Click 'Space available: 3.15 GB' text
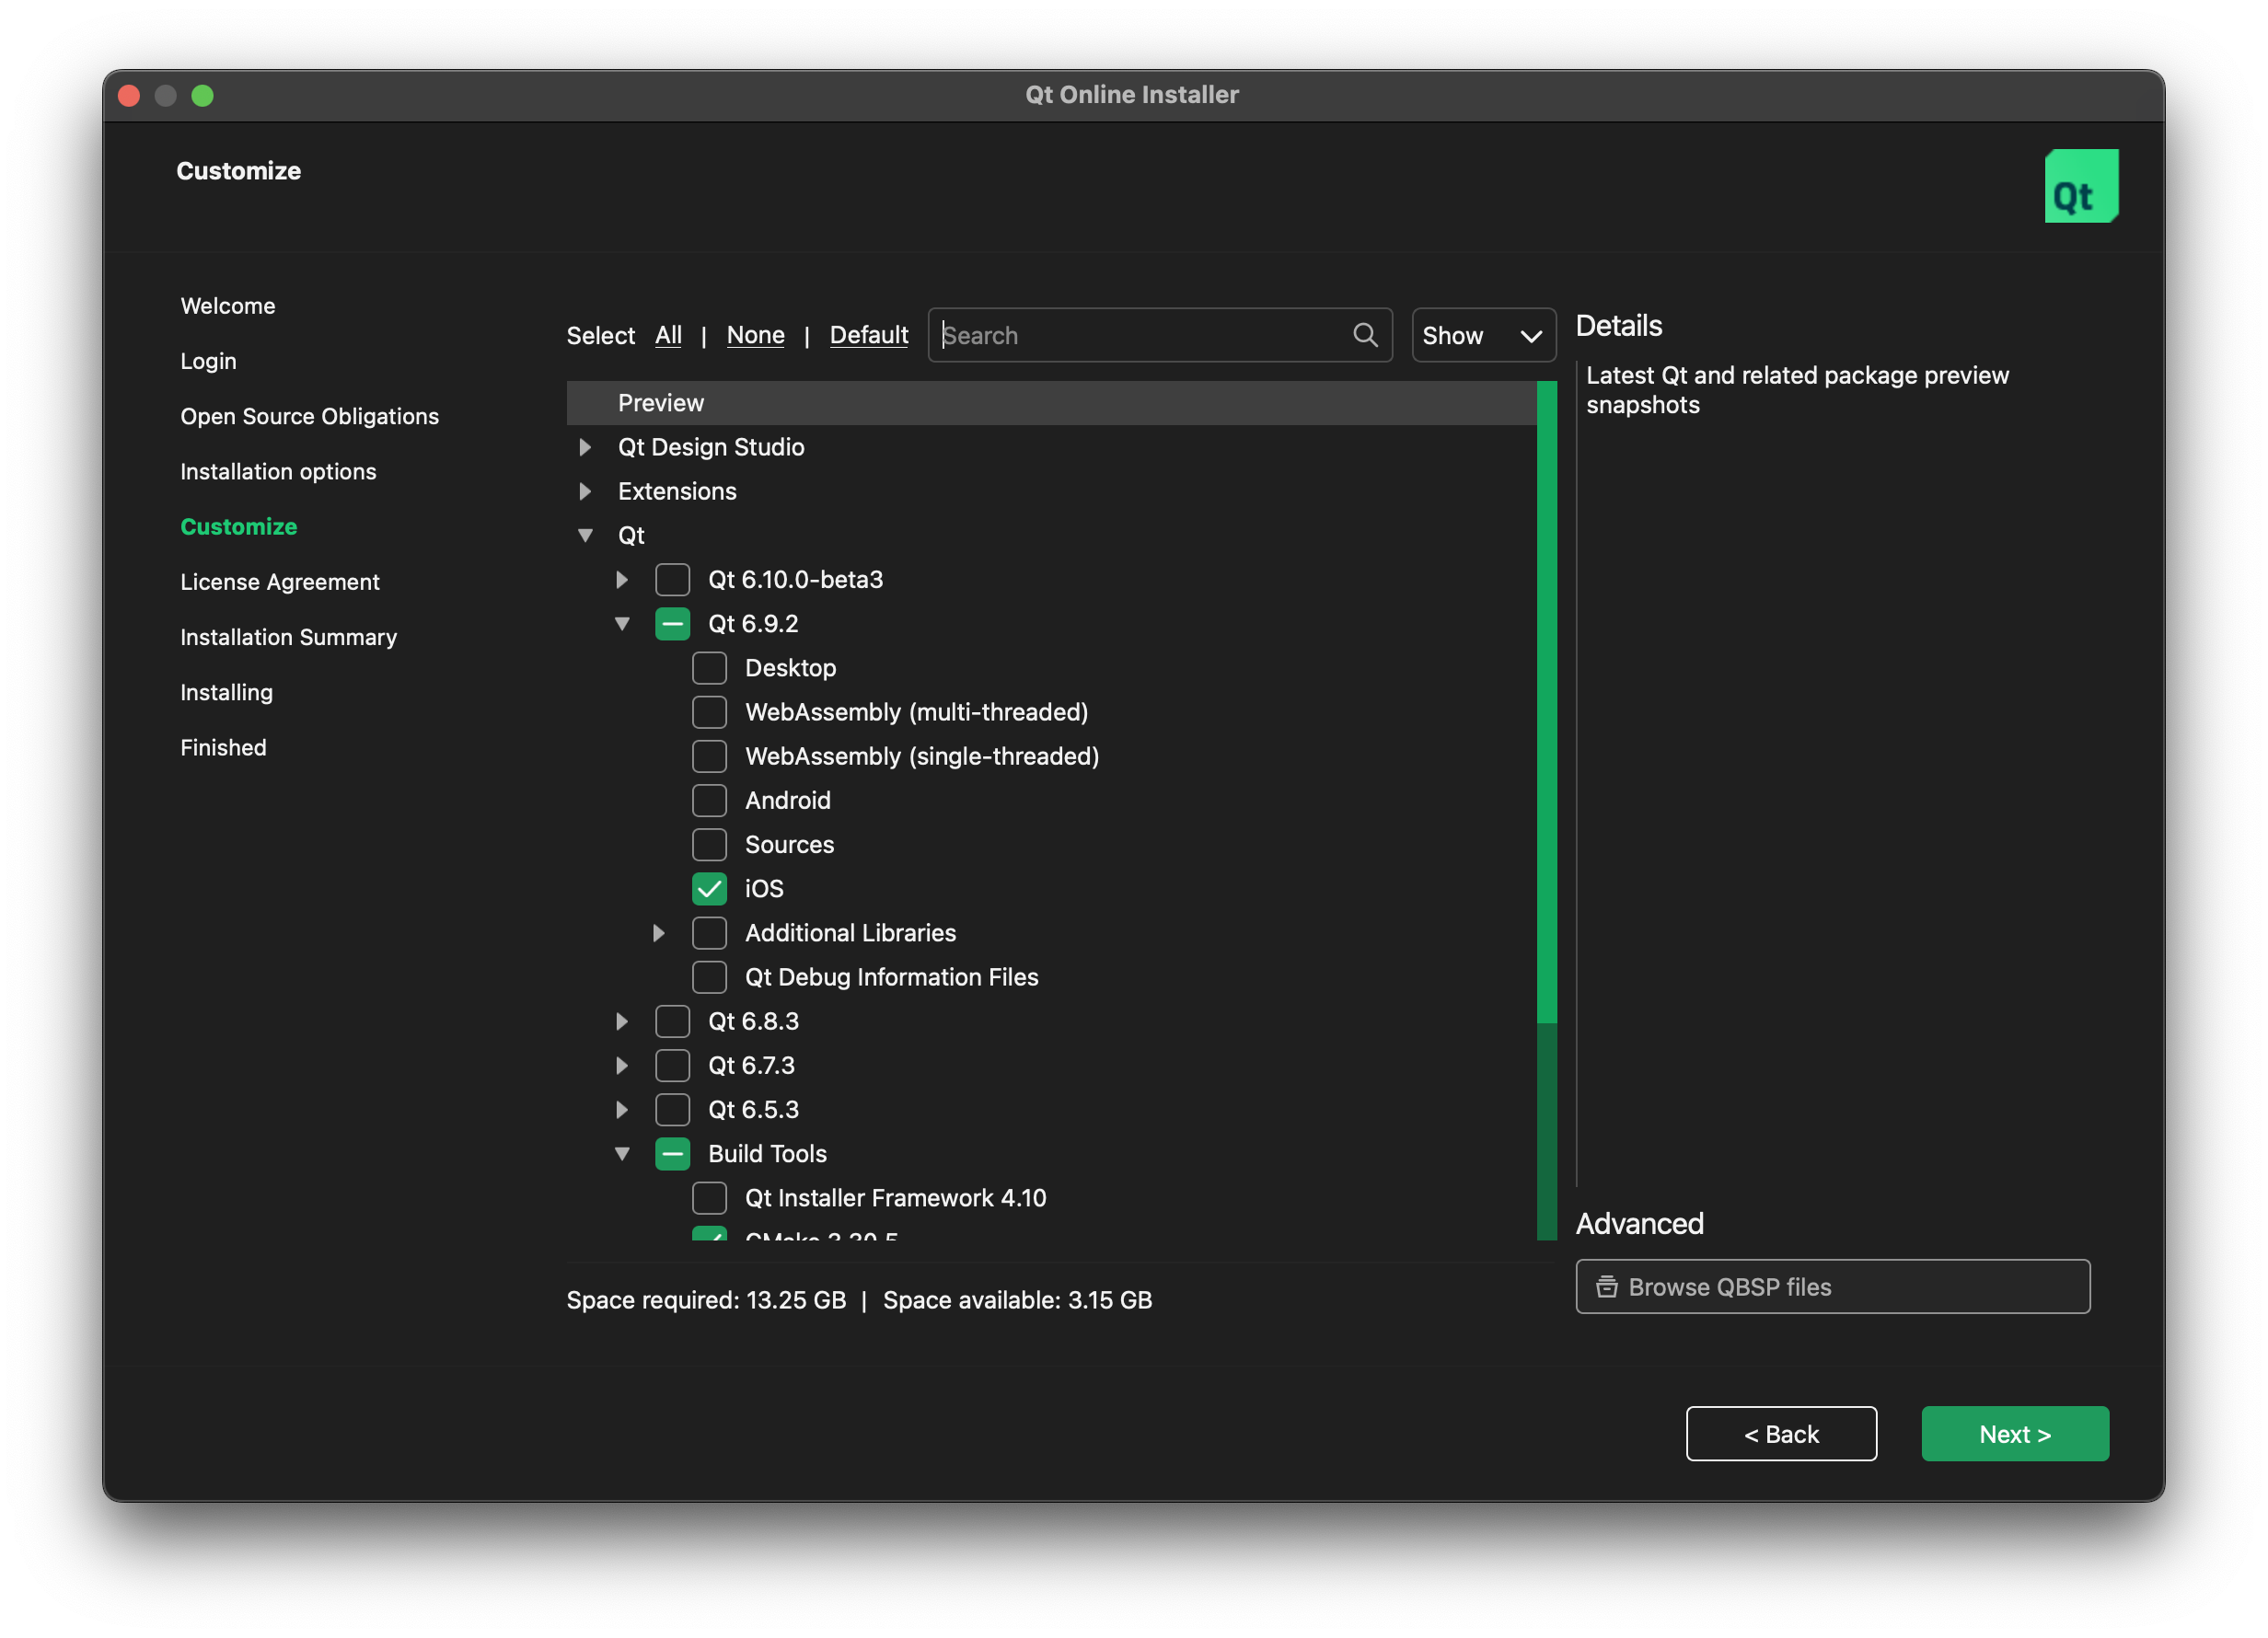This screenshot has height=1638, width=2268. coord(1017,1300)
